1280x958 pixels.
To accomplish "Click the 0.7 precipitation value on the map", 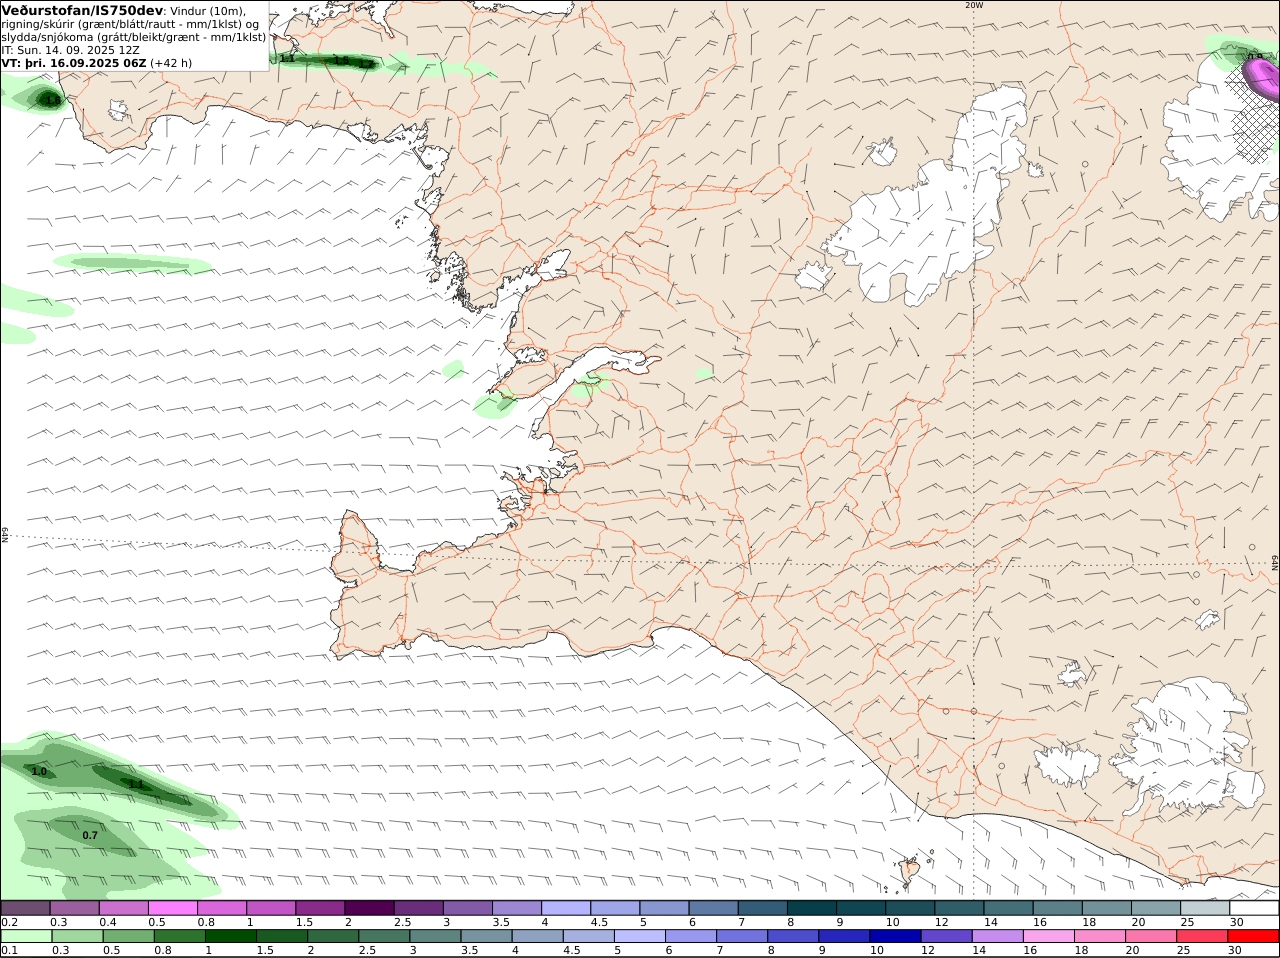I will (x=90, y=835).
